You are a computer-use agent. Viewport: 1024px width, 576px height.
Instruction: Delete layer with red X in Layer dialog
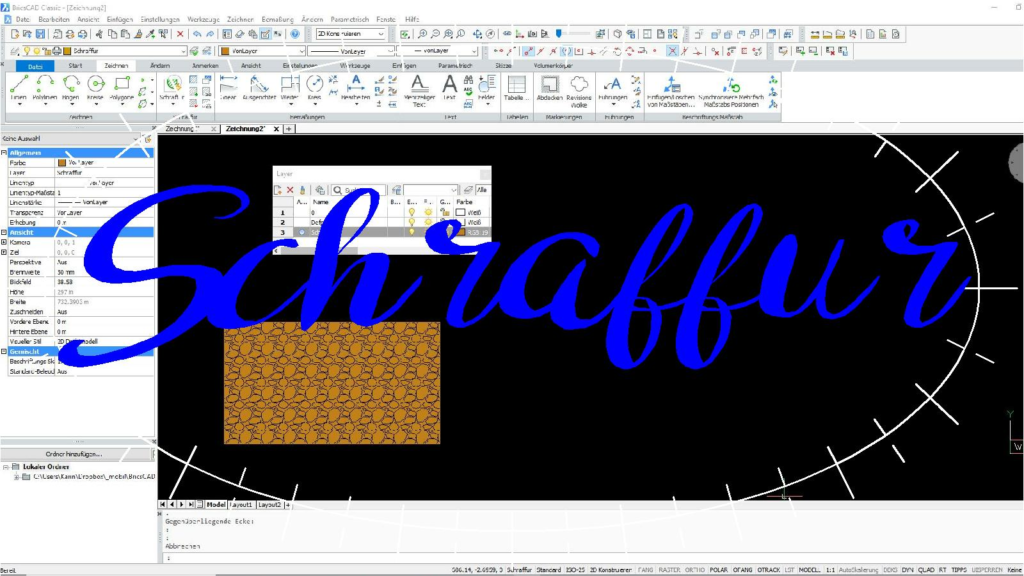(x=290, y=190)
